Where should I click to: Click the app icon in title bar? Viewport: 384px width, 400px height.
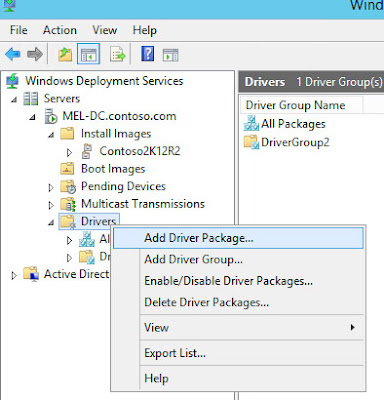pyautogui.click(x=9, y=6)
